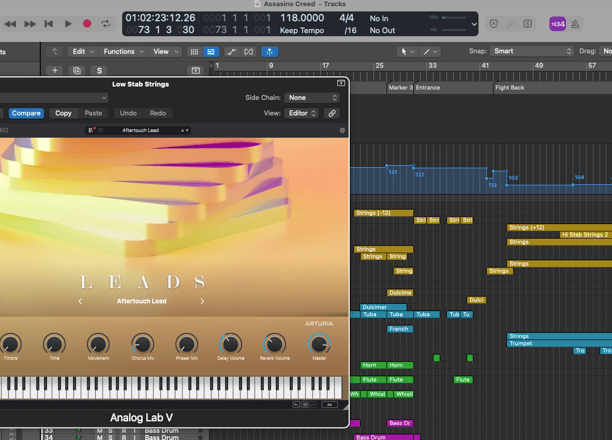Open the Analog Lab library browser icon
Screen dimensions: 612x440
(x=92, y=130)
